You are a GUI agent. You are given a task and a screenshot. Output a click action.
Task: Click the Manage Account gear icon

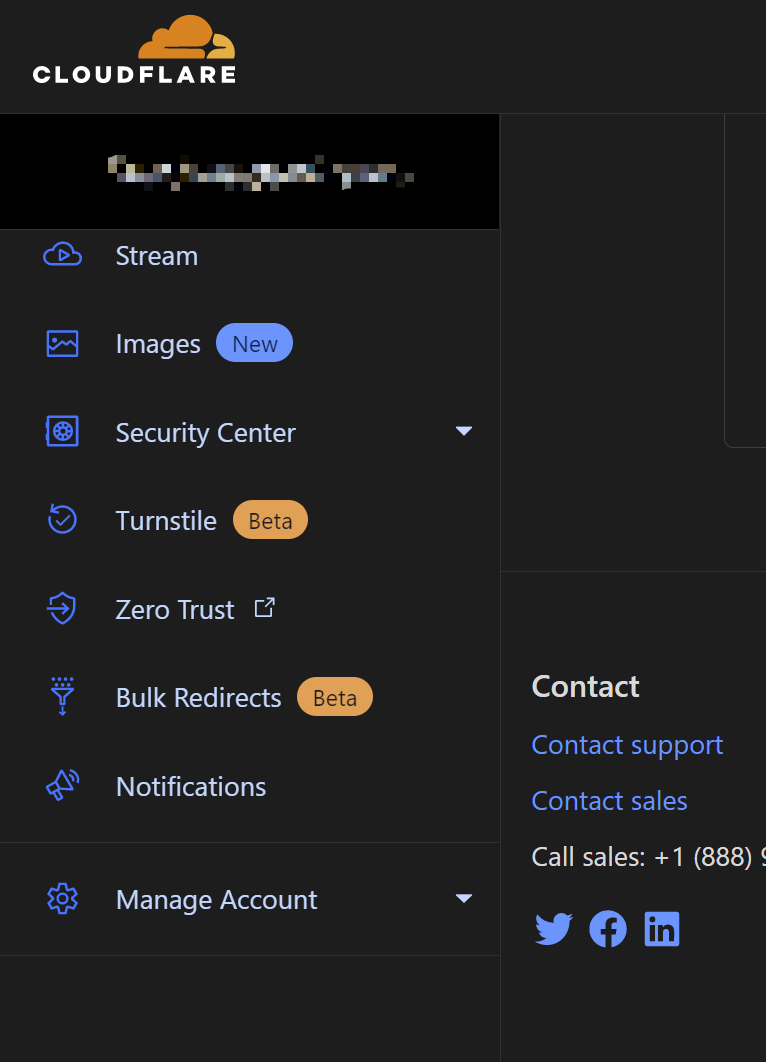(x=62, y=899)
